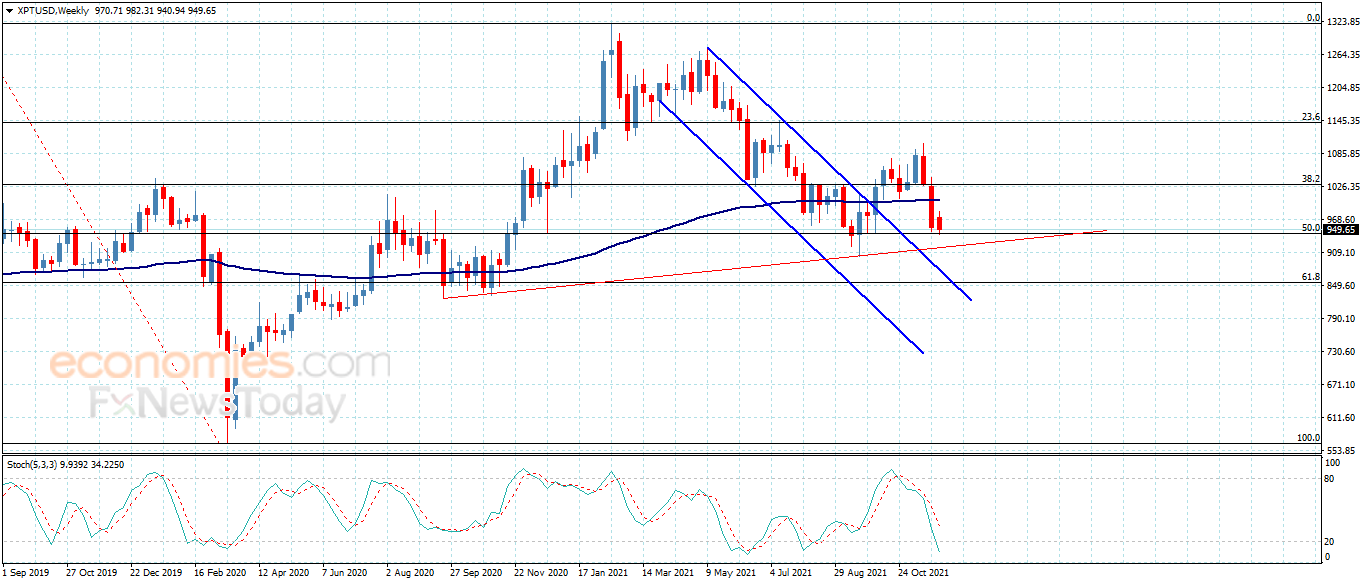Click the 909.10 price axis label
Viewport: 1362px width, 584px height.
point(1340,252)
